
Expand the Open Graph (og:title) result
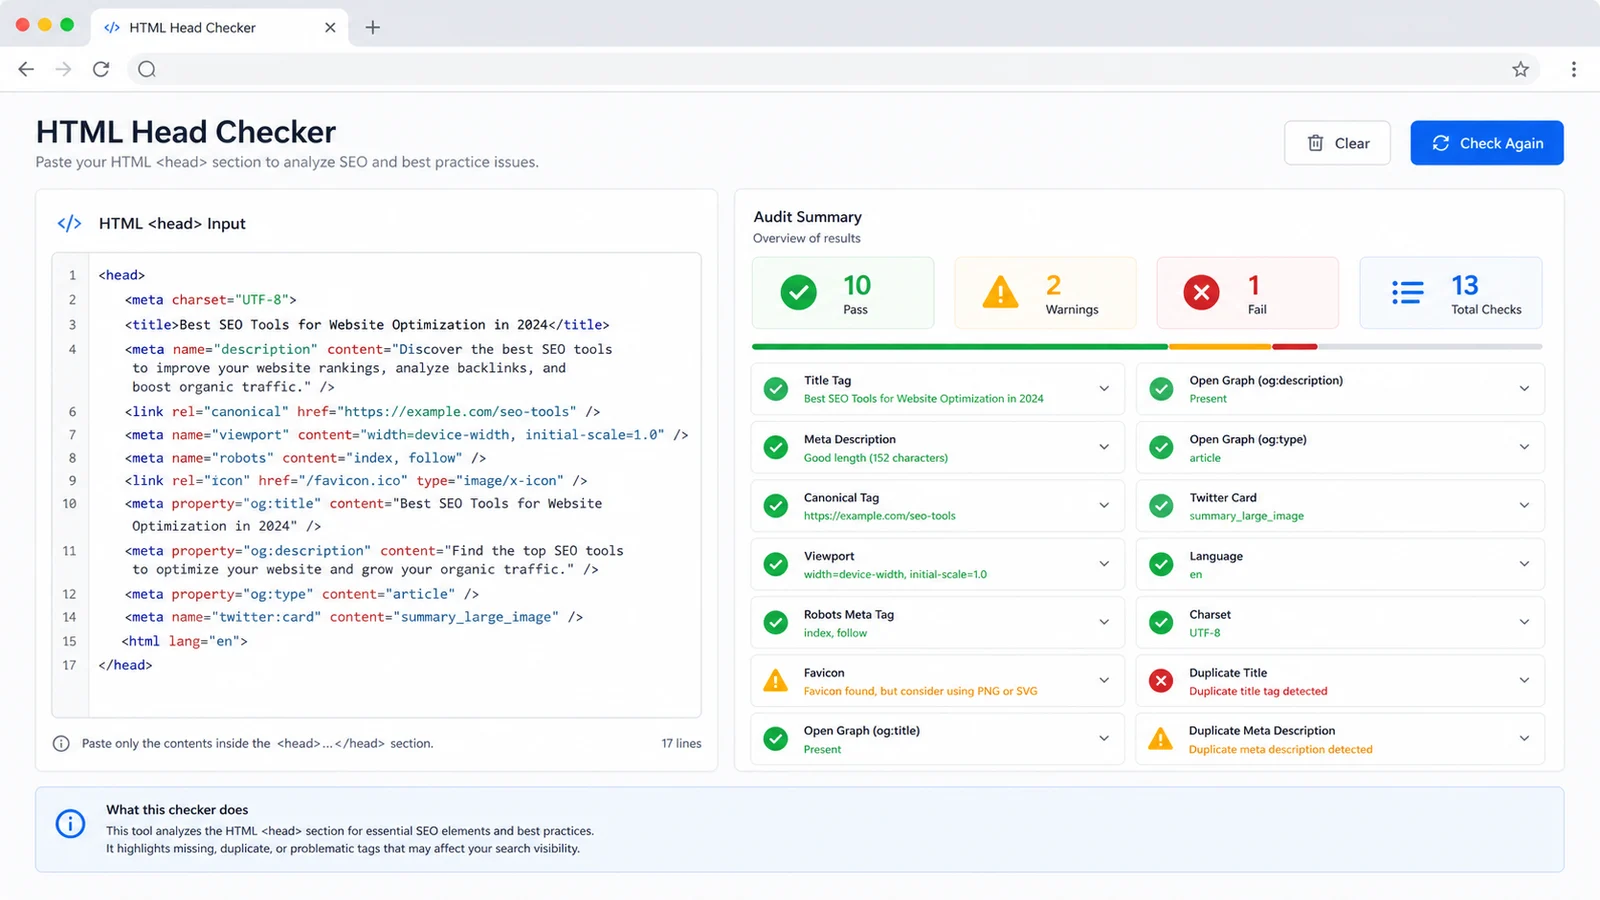[1104, 738]
